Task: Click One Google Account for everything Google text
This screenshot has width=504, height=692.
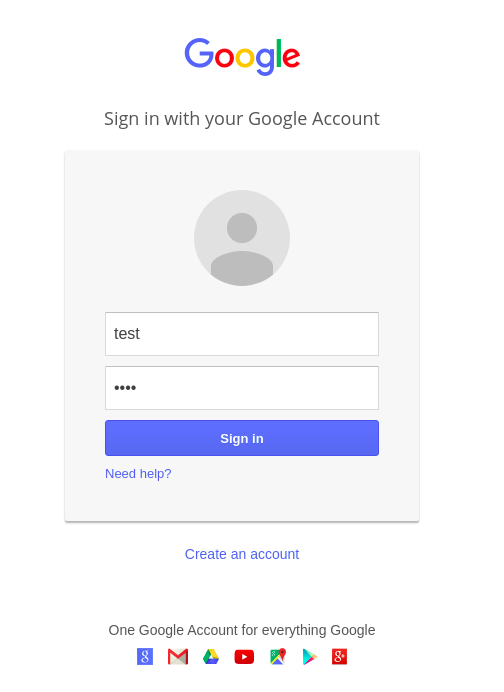Action: click(242, 630)
